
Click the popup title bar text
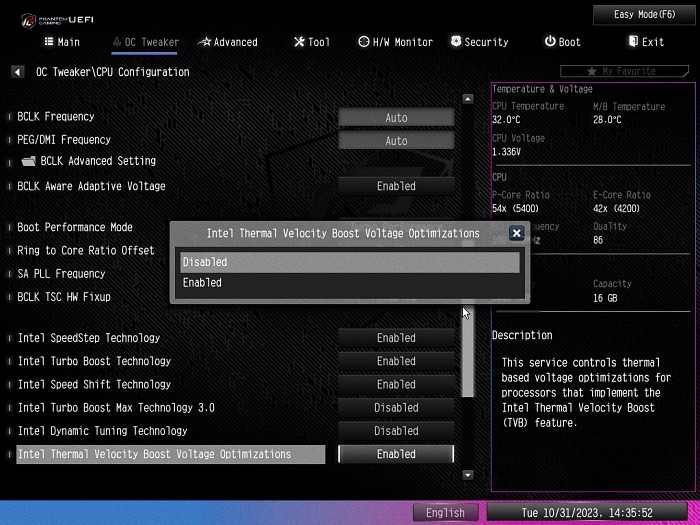[343, 233]
